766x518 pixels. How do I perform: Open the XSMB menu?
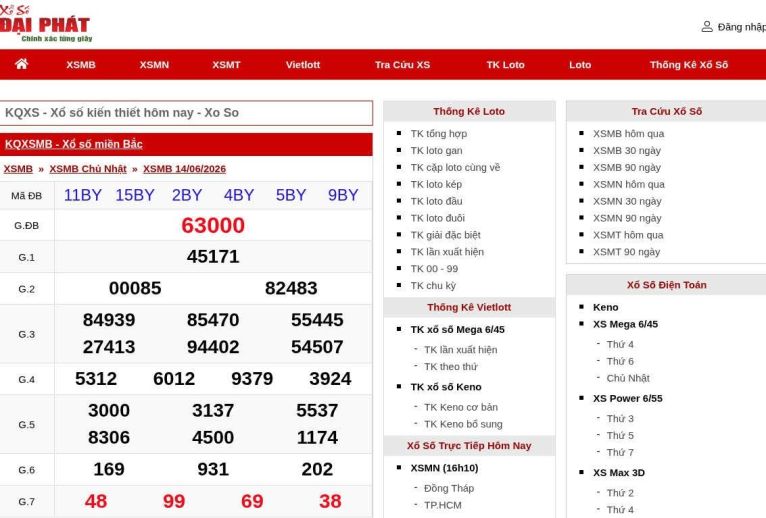81,65
